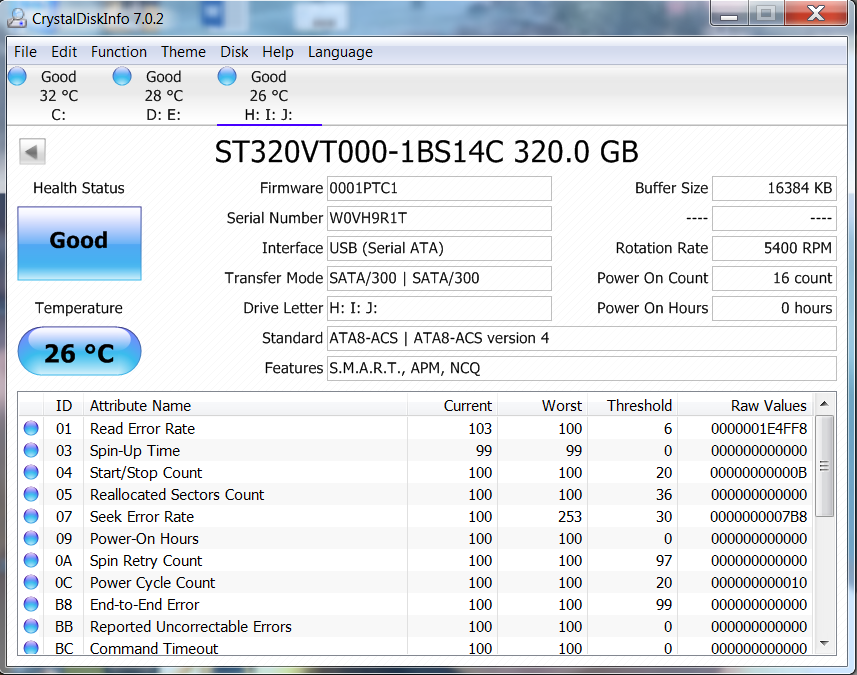Image resolution: width=857 pixels, height=675 pixels.
Task: Click the scroll down arrow of attribute list
Action: [825, 644]
